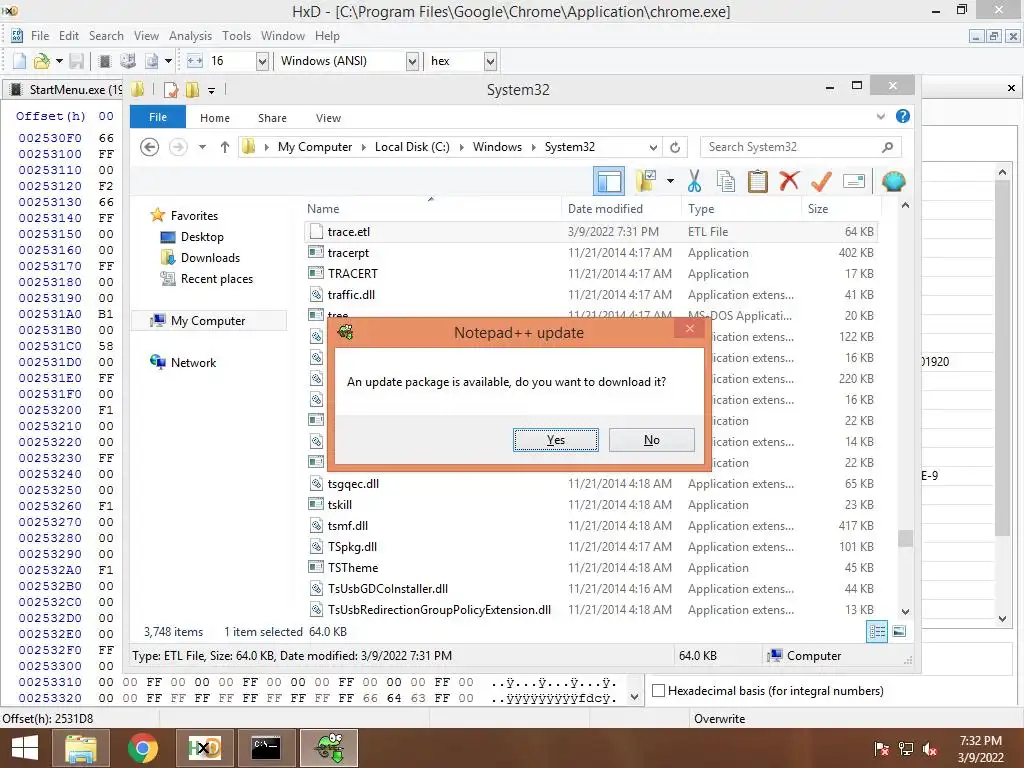The height and width of the screenshot is (768, 1024).
Task: Click the red X Delete icon
Action: (x=790, y=181)
